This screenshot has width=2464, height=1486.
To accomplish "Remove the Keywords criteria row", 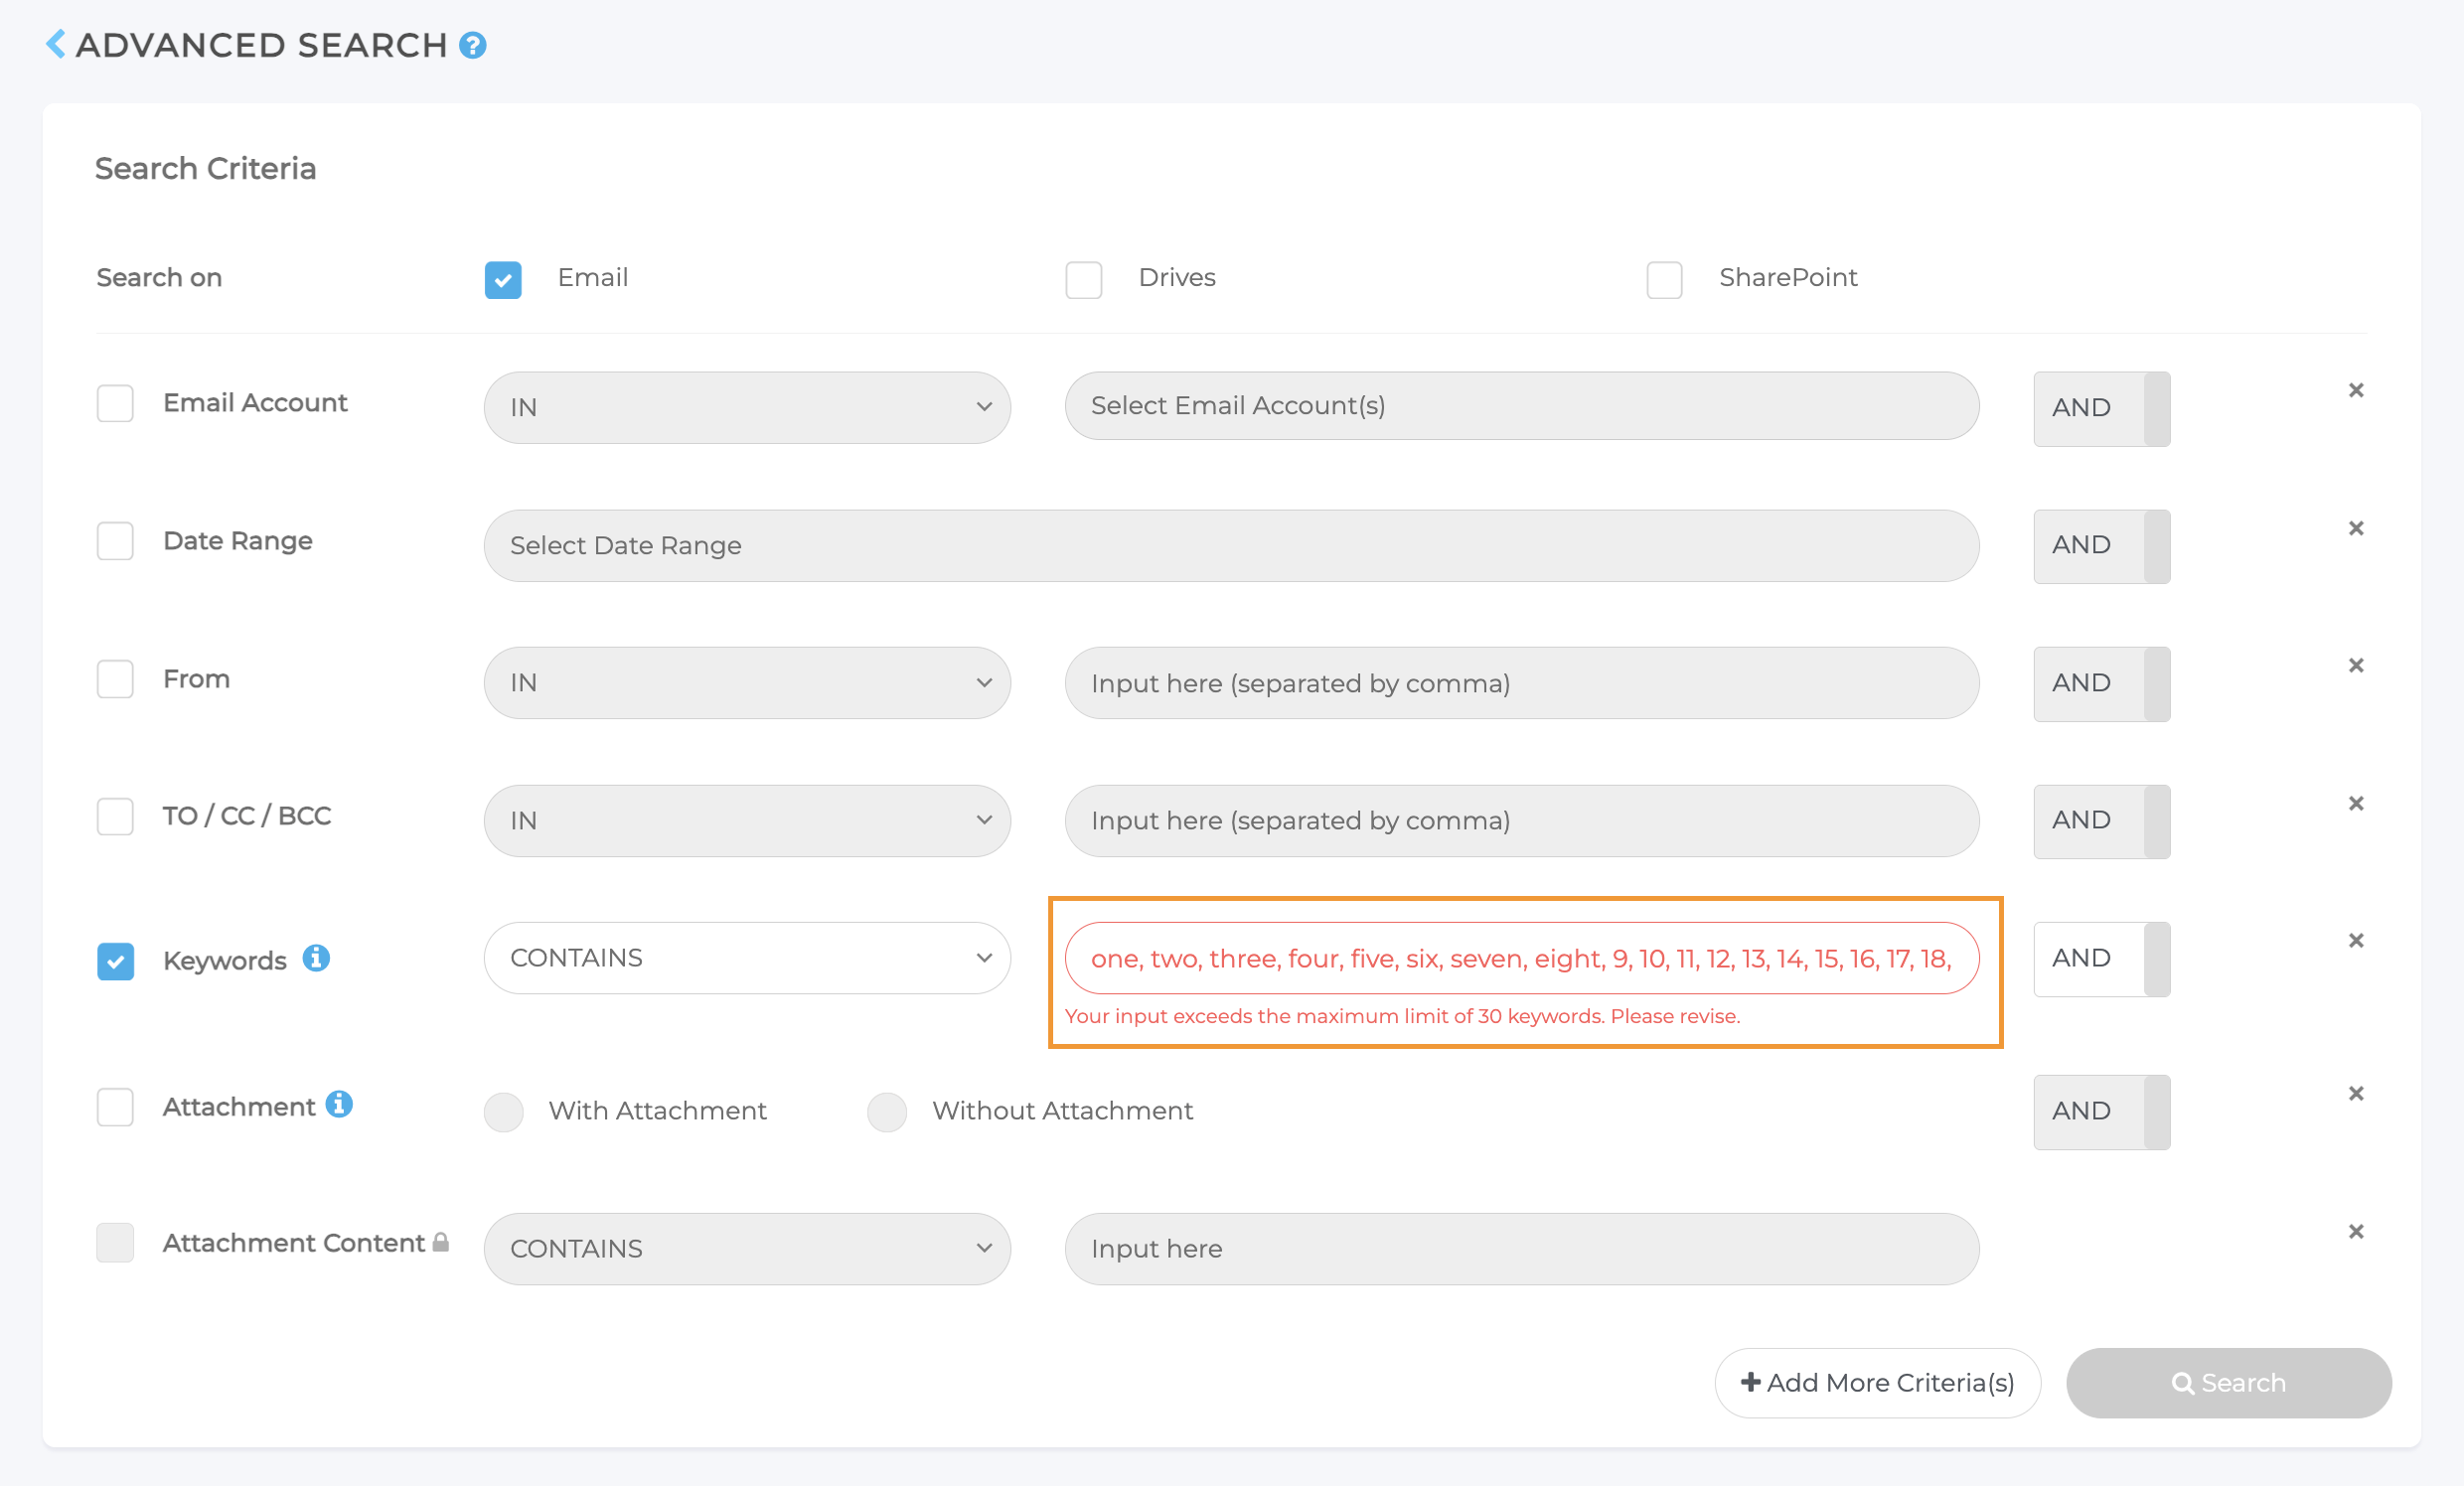I will click(x=2355, y=941).
